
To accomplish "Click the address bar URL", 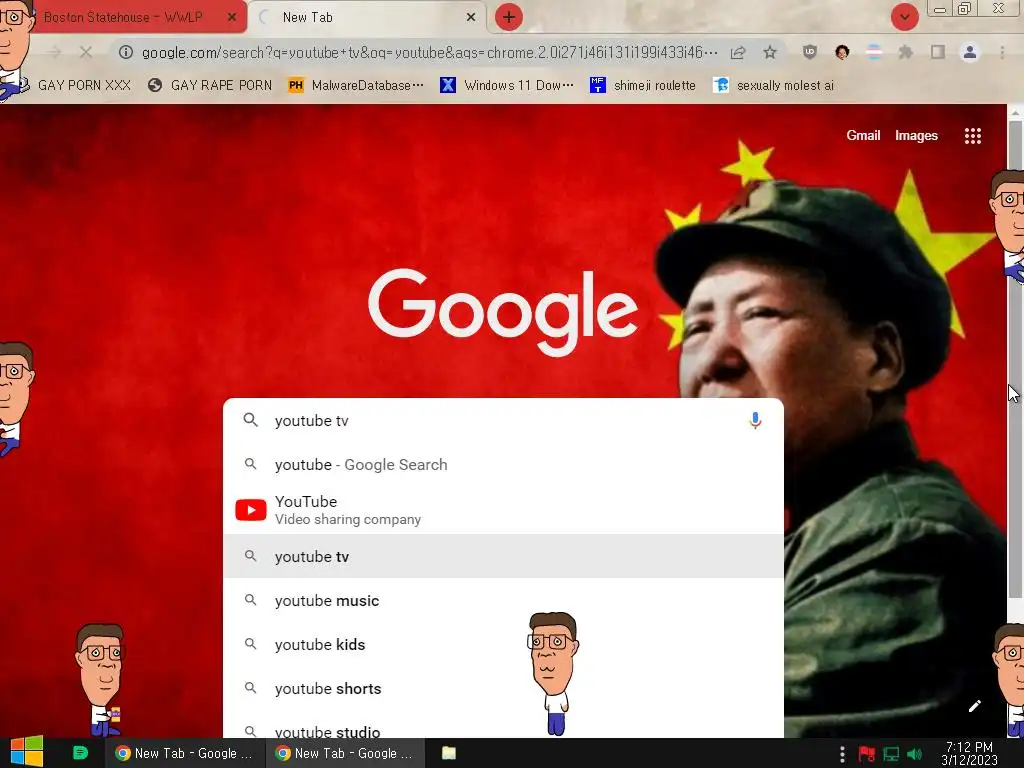I will click(429, 52).
